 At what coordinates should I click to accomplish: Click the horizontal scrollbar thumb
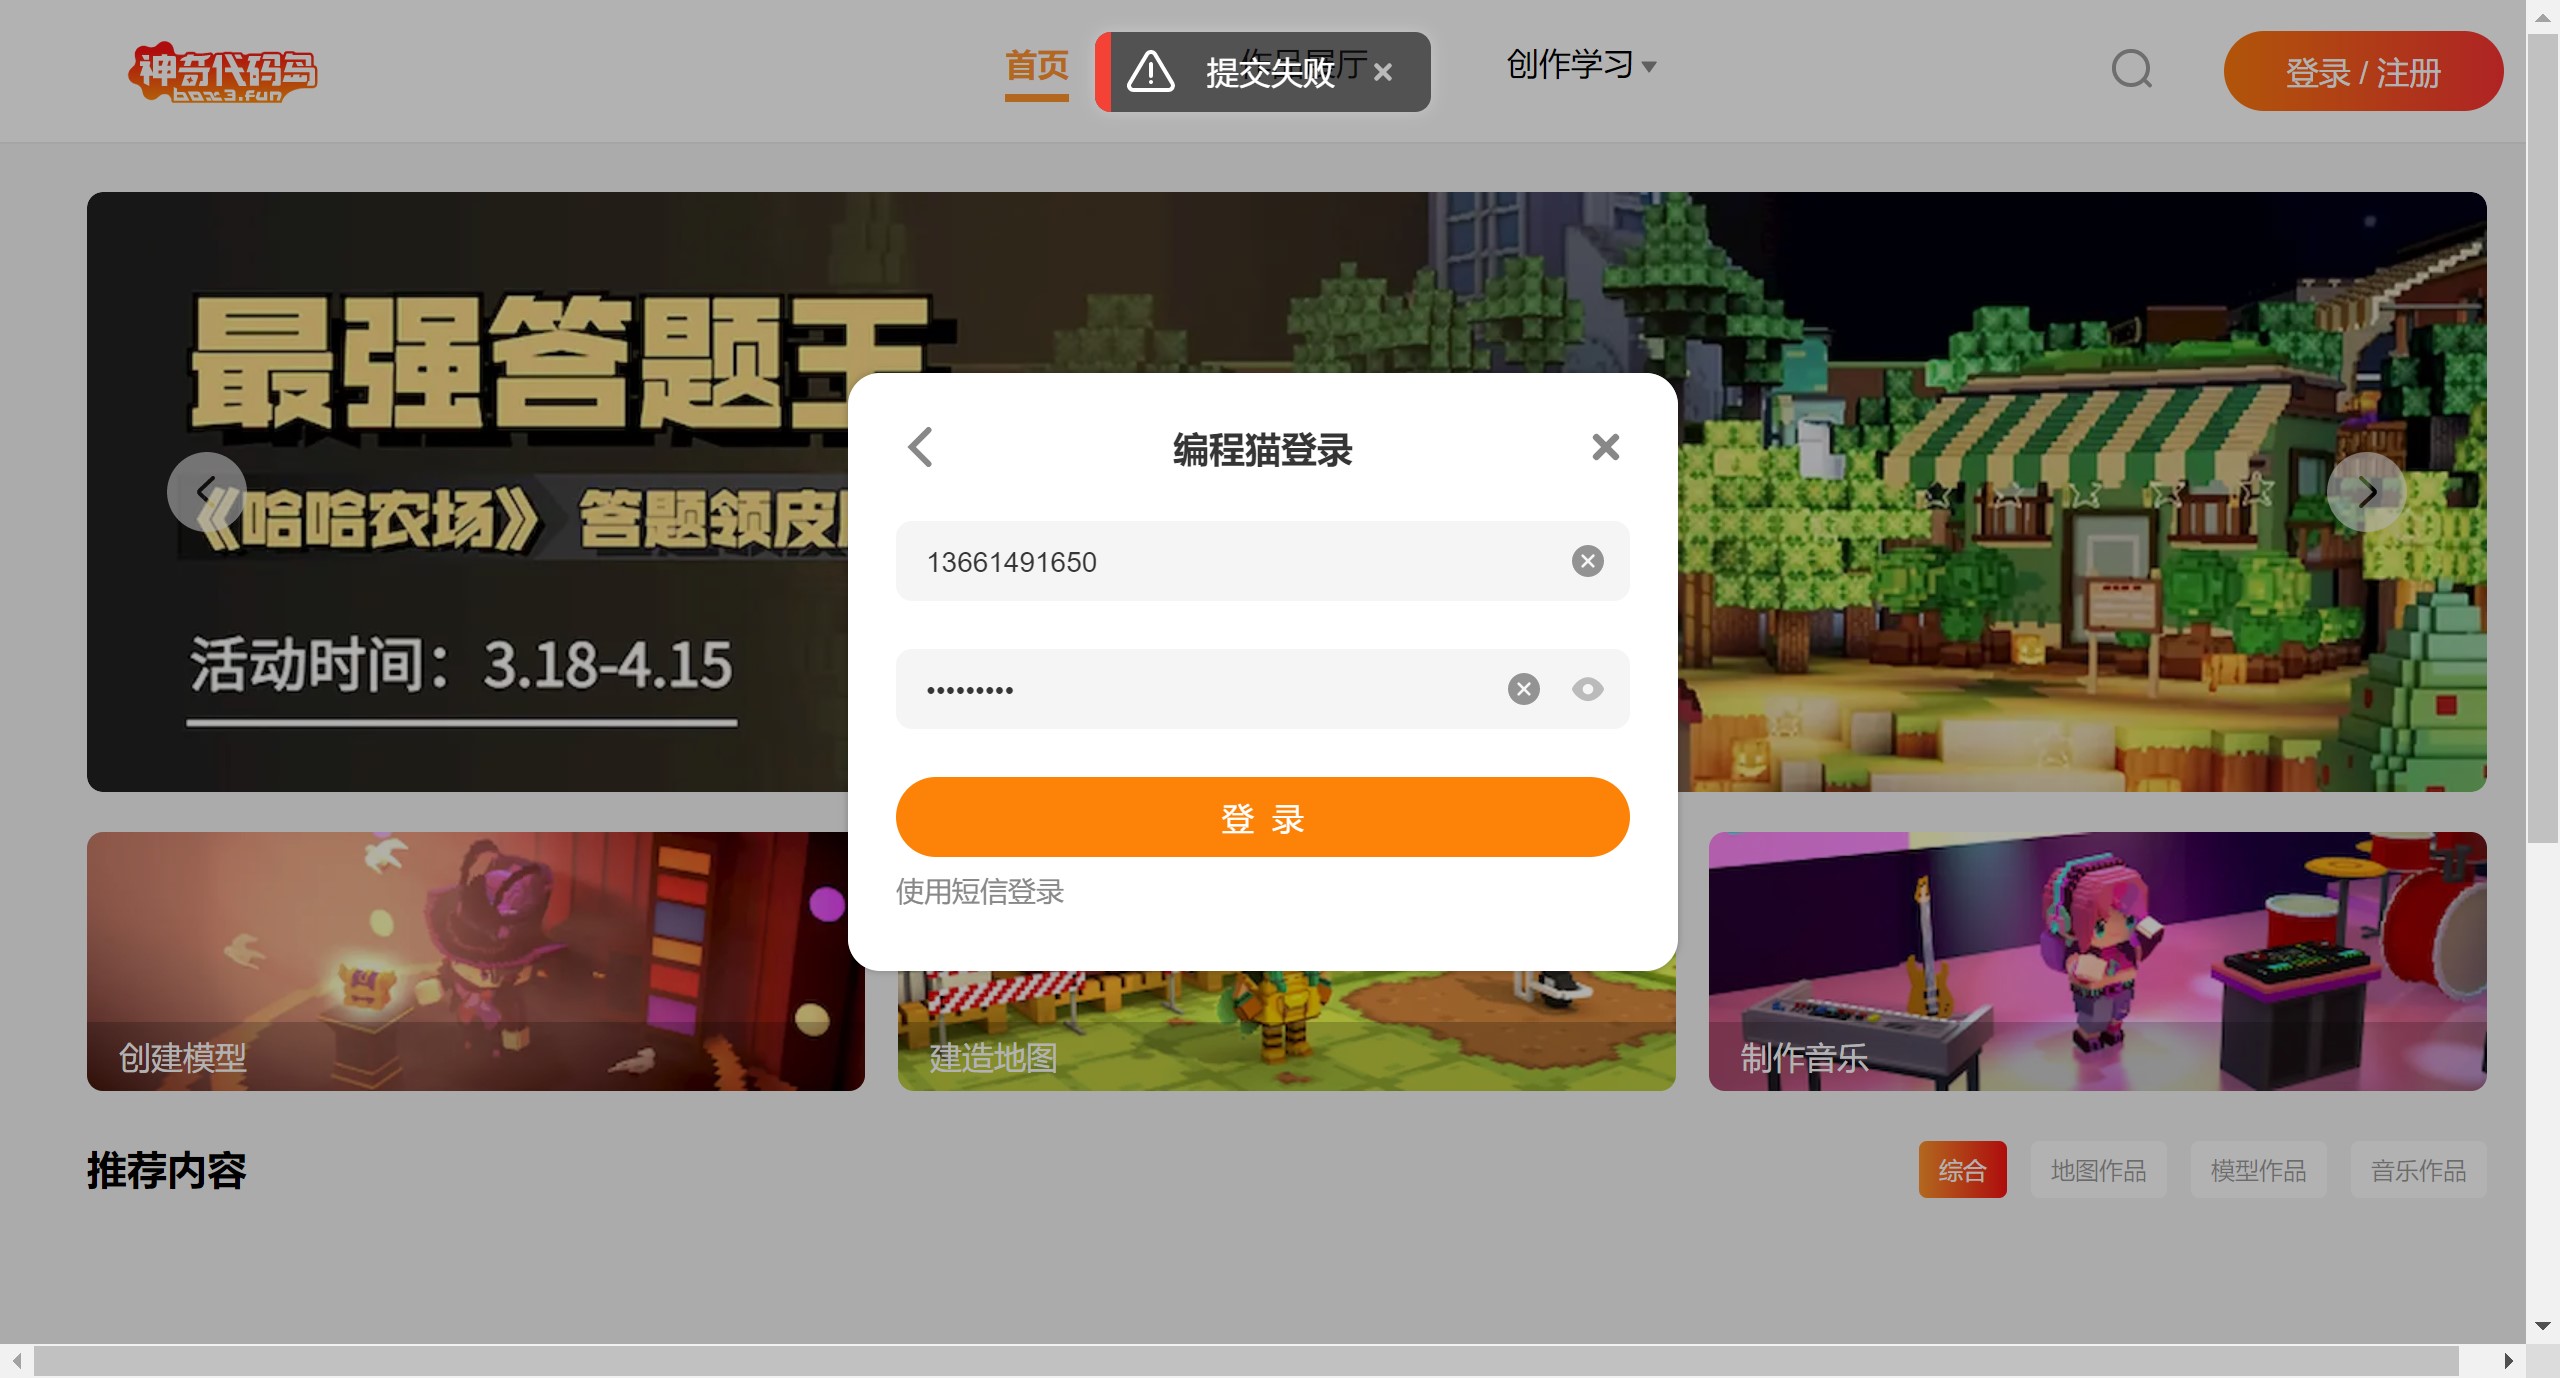coord(1246,1361)
